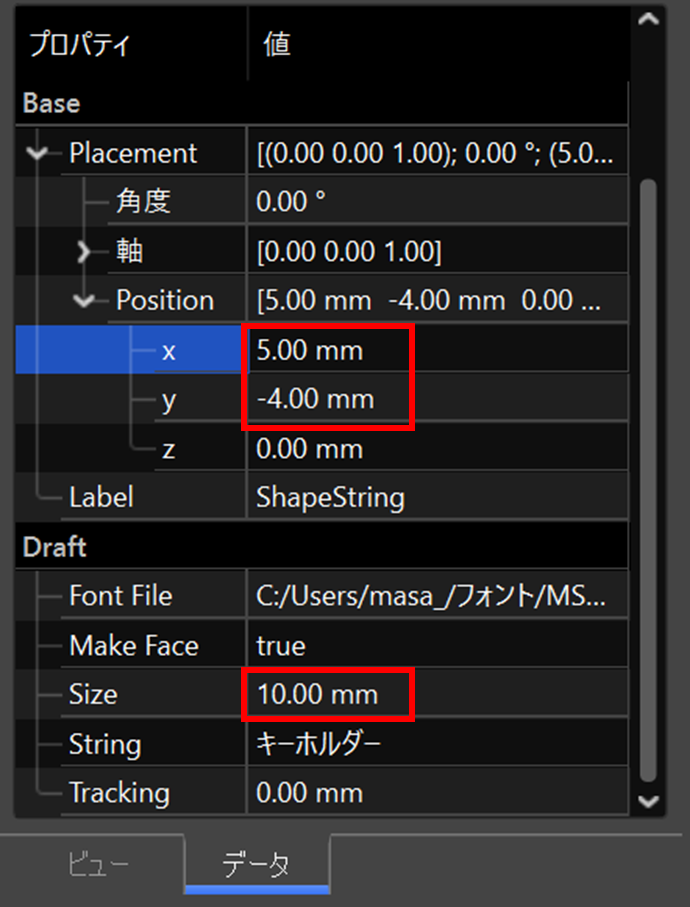The image size is (690, 907).
Task: Click the scrollbar up arrow
Action: pos(648,19)
